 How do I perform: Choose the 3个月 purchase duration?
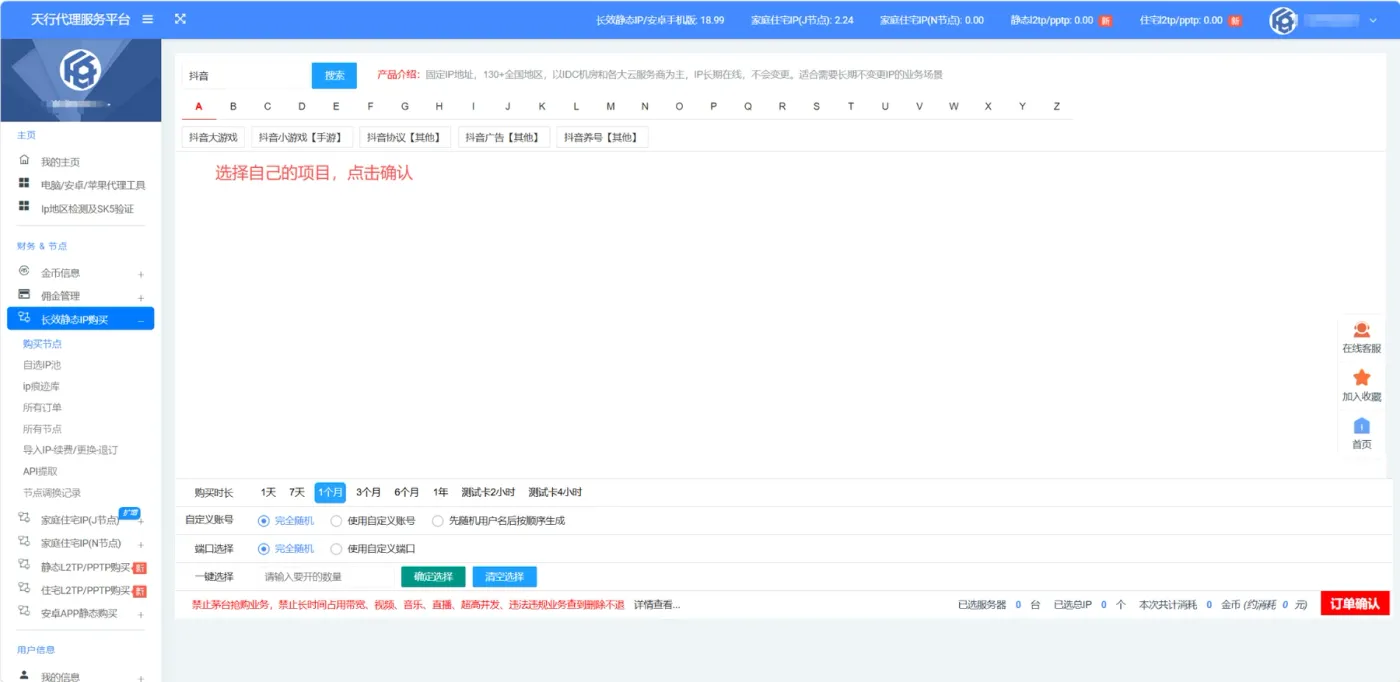[x=368, y=492]
